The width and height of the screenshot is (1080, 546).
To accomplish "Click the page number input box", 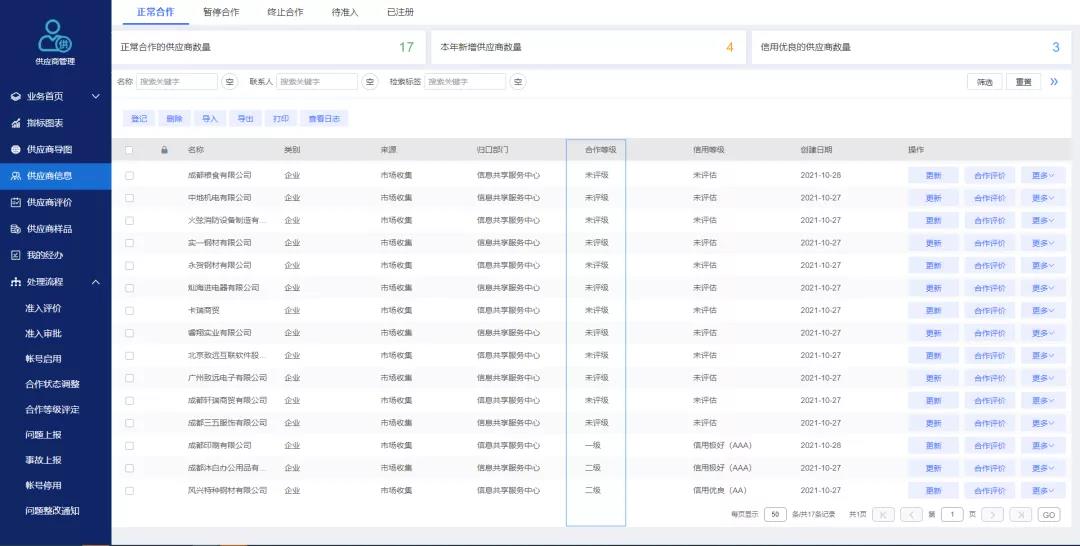I will [x=952, y=514].
